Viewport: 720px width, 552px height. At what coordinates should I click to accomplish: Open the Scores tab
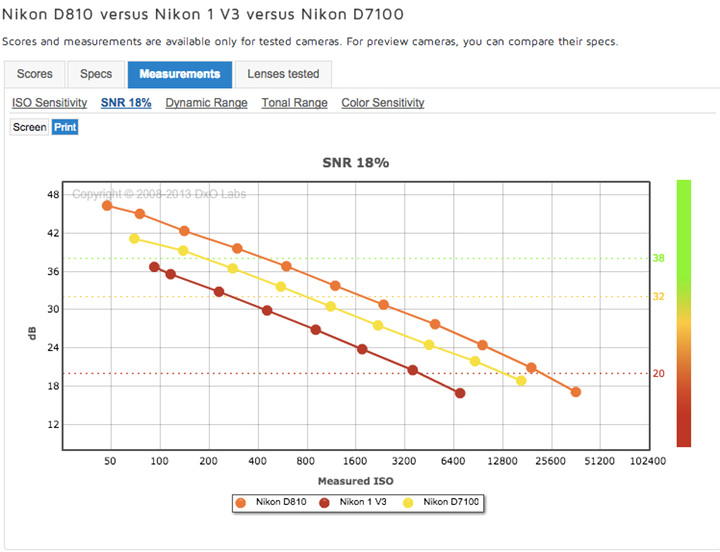click(35, 74)
